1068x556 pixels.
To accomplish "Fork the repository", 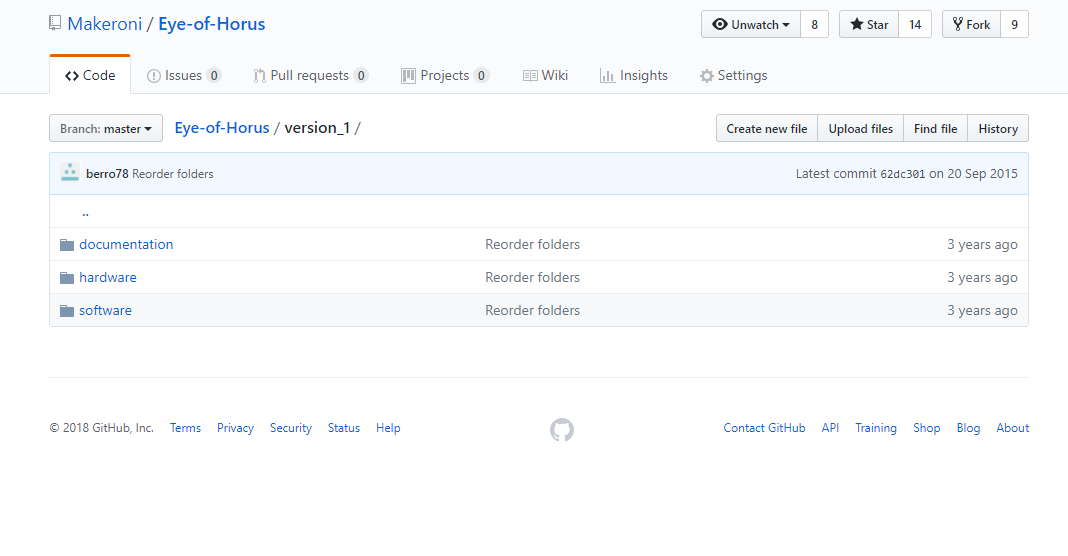I will coord(971,25).
